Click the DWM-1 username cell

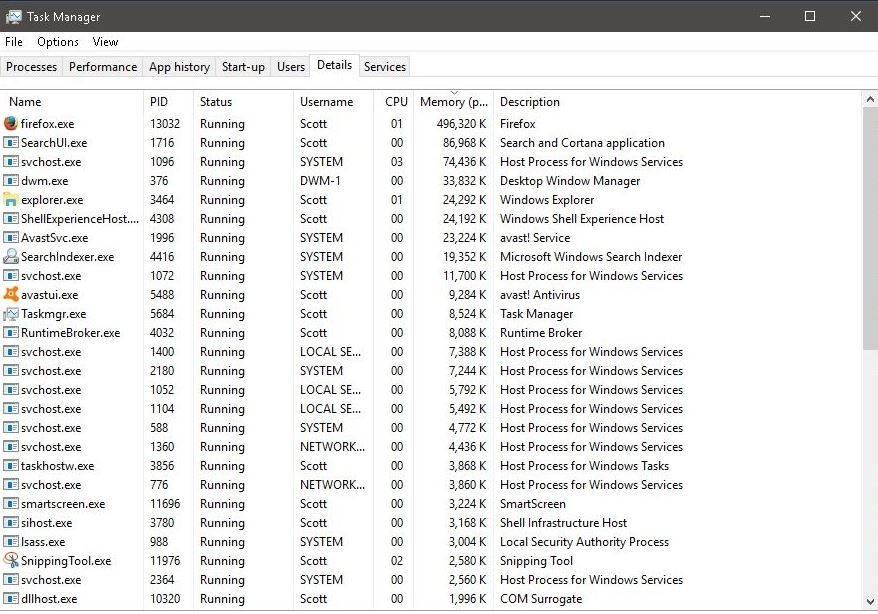320,181
